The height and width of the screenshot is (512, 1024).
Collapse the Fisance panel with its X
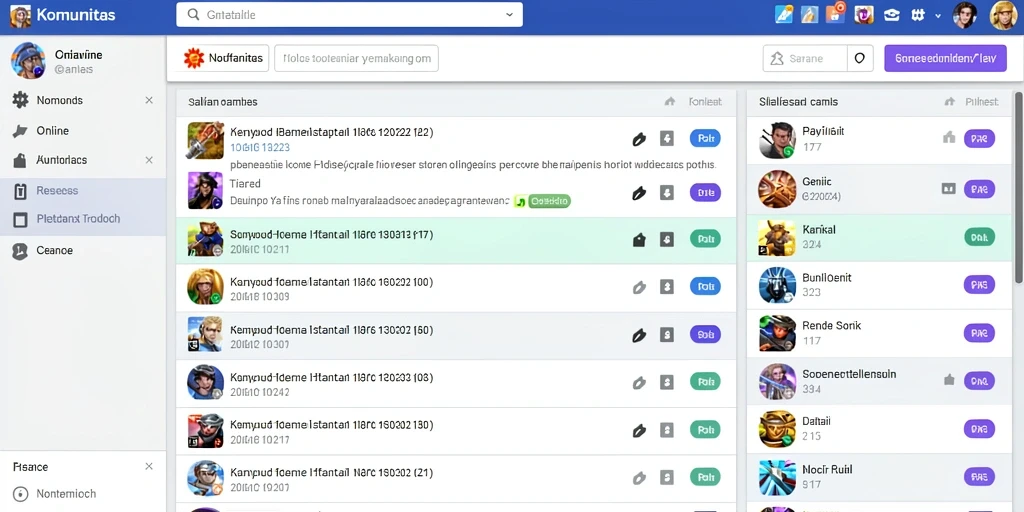point(149,466)
